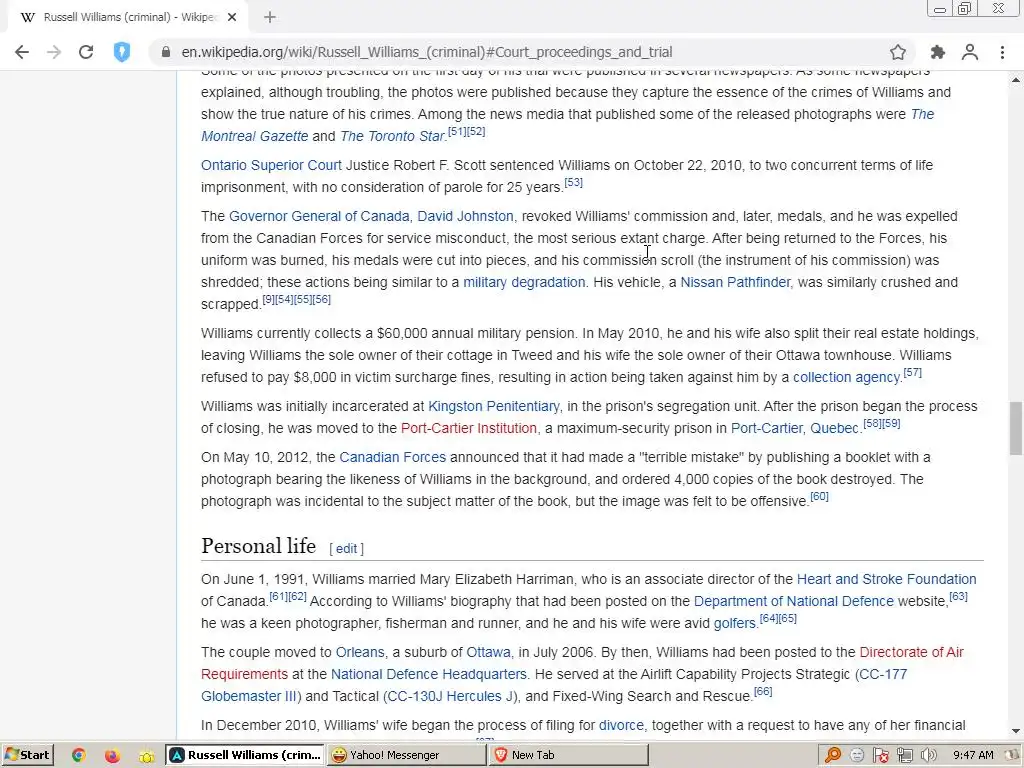Screen dimensions: 1024x768
Task: Open citation [53] reference
Action: 573,183
